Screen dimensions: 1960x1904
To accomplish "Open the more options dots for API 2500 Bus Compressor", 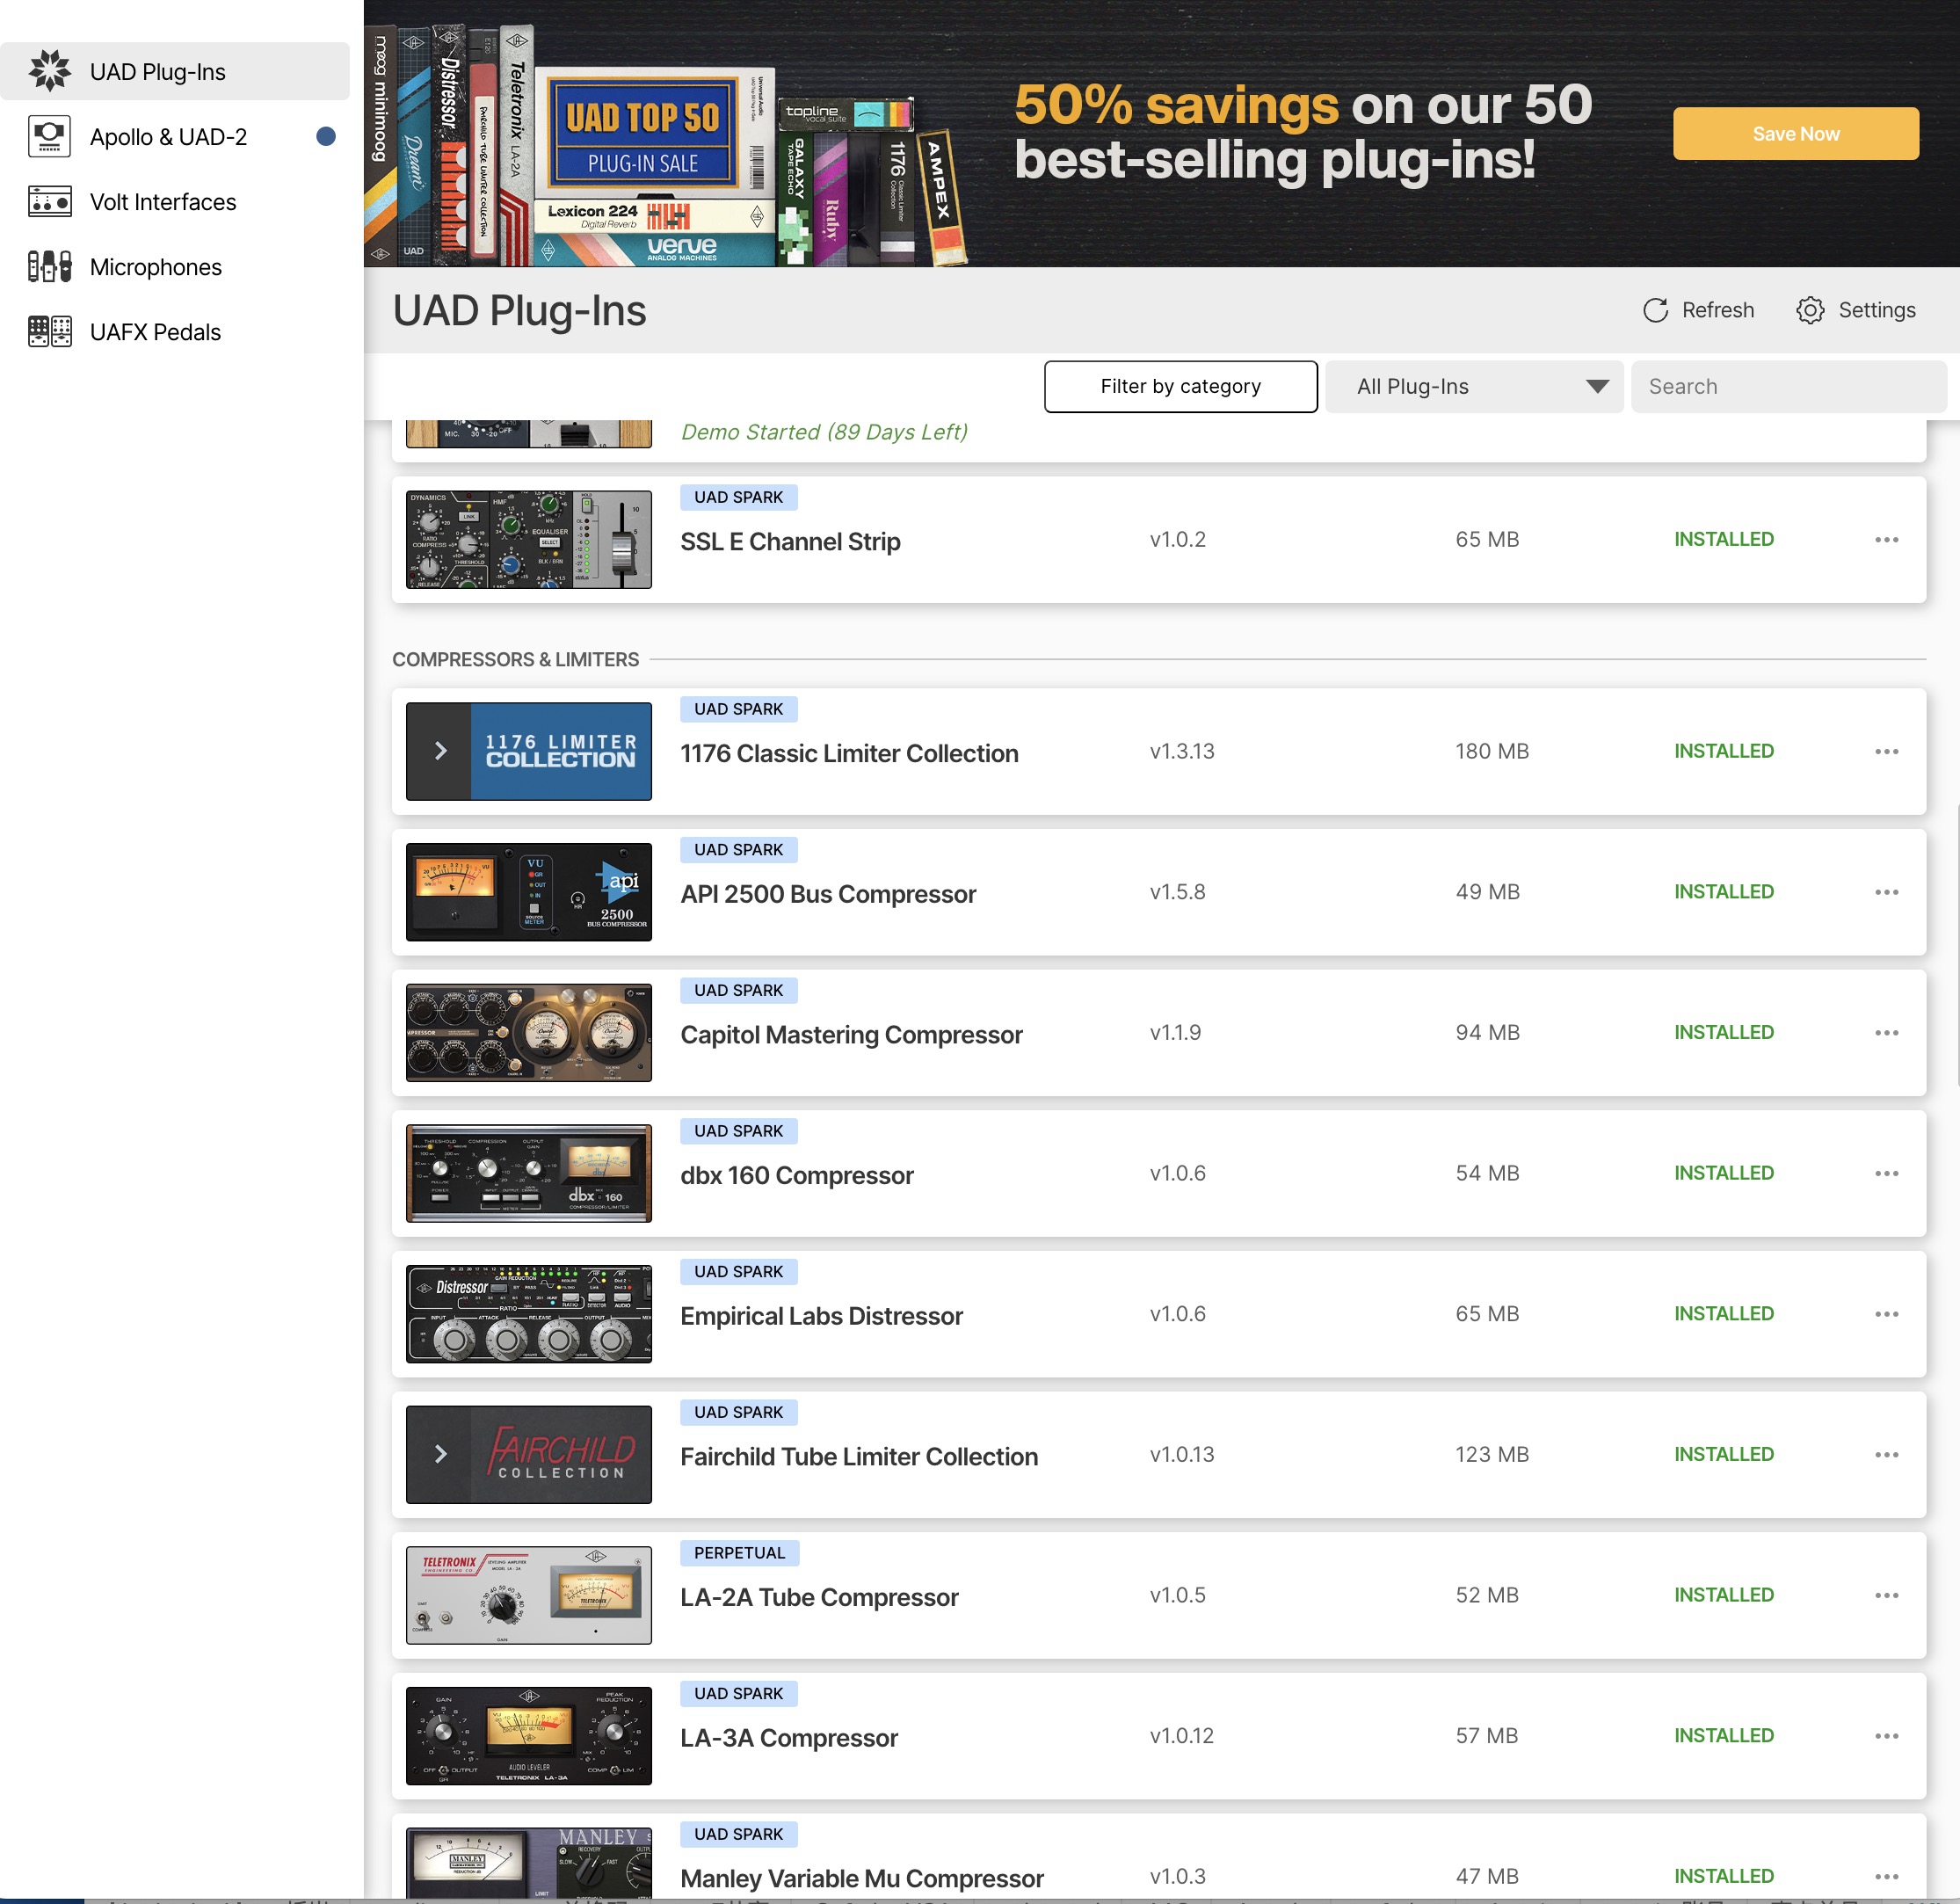I will click(1886, 892).
